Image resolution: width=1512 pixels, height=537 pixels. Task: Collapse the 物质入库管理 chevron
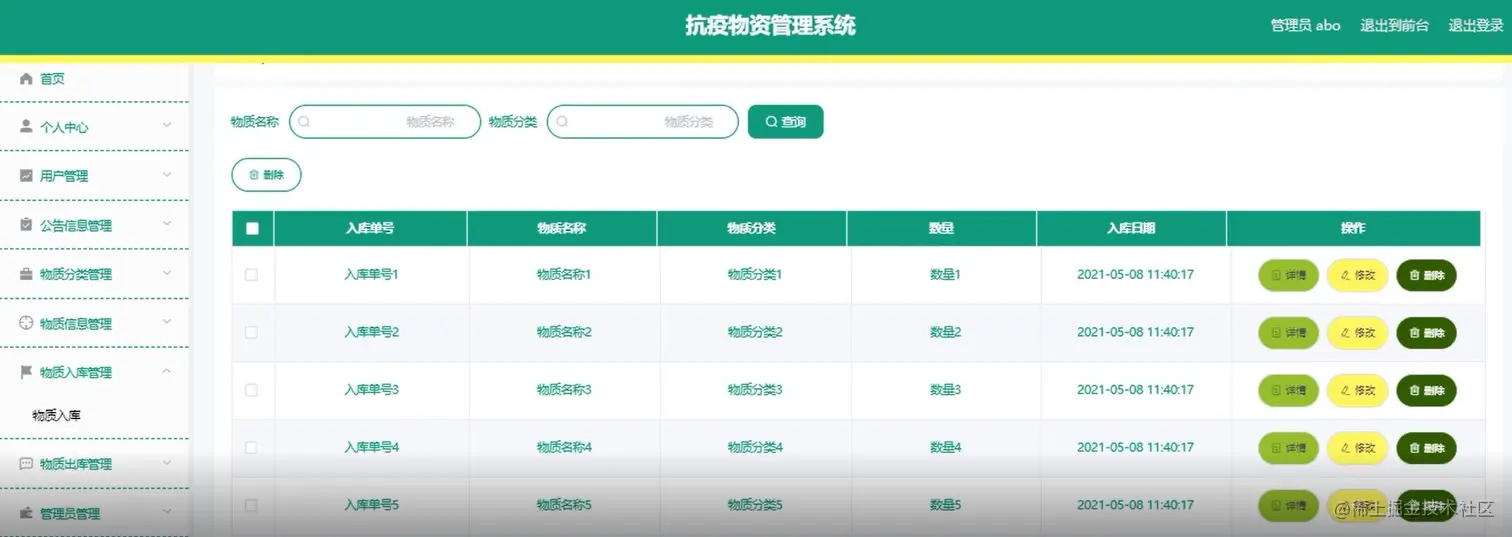(x=167, y=372)
